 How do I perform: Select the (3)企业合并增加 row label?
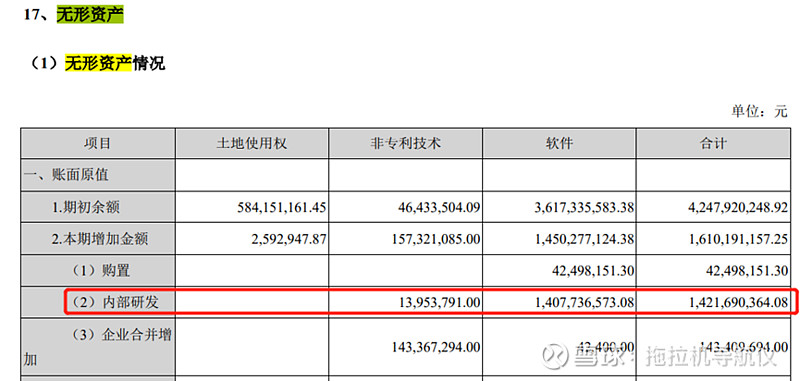[x=97, y=347]
